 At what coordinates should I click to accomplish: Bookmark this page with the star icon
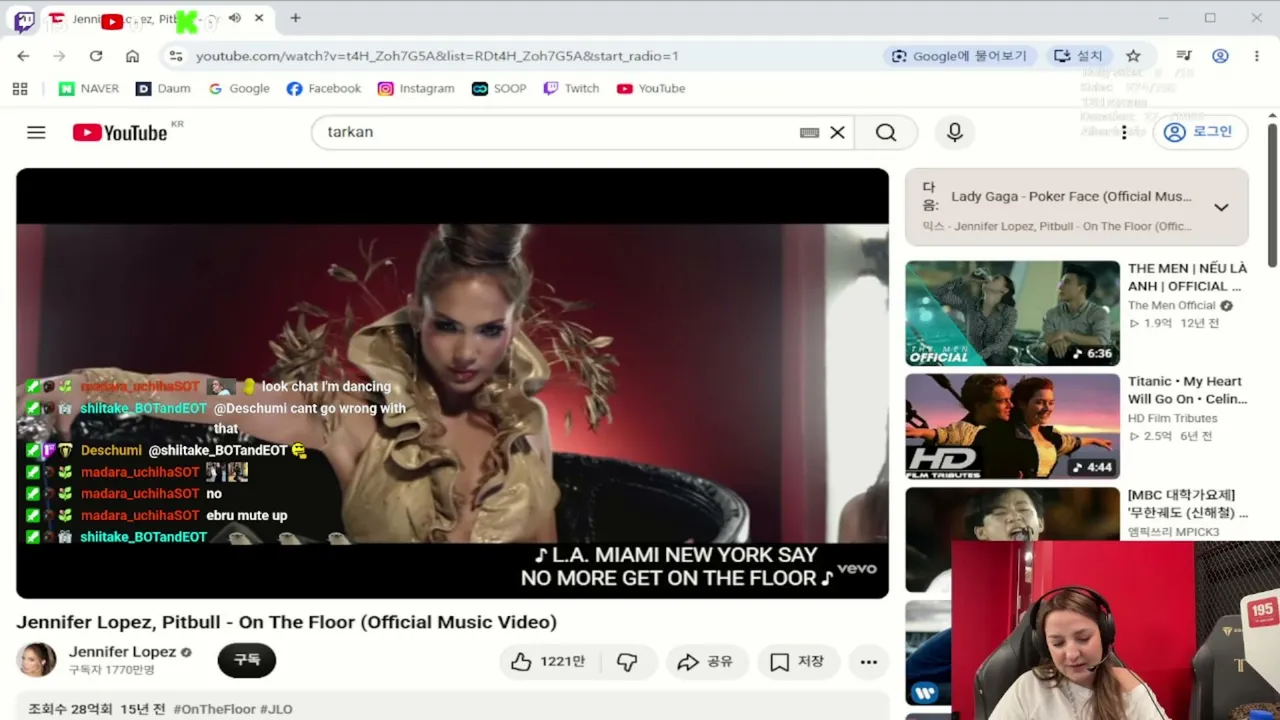(1133, 56)
